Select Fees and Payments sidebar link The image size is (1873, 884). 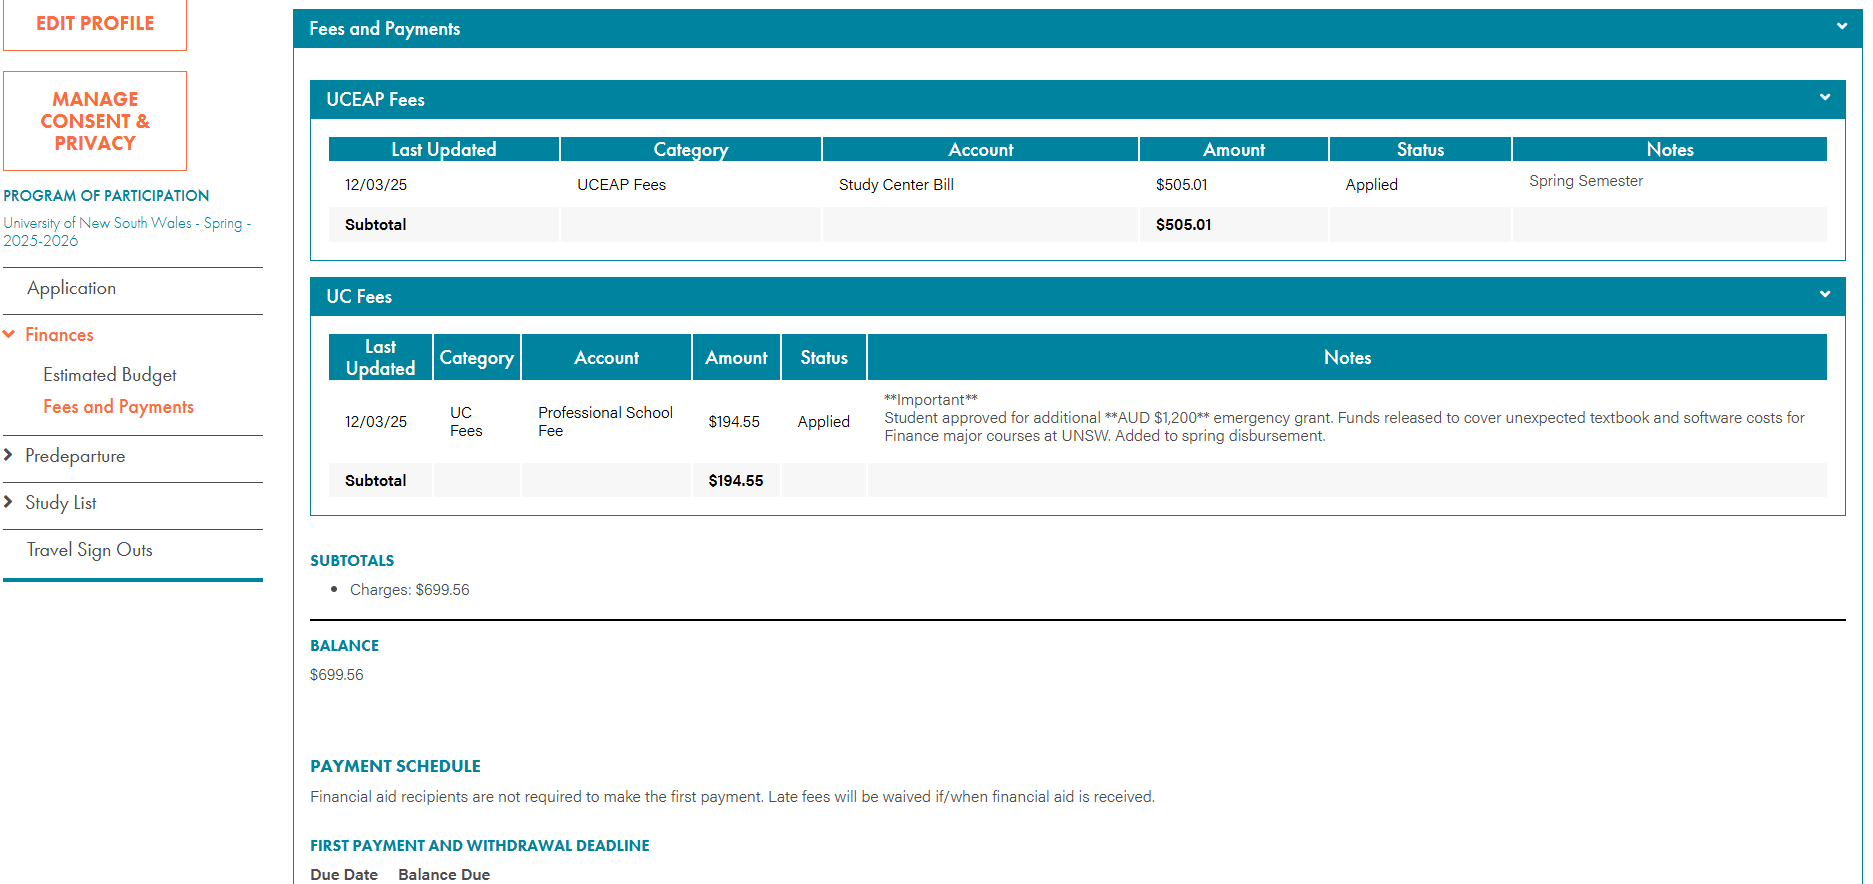(118, 407)
